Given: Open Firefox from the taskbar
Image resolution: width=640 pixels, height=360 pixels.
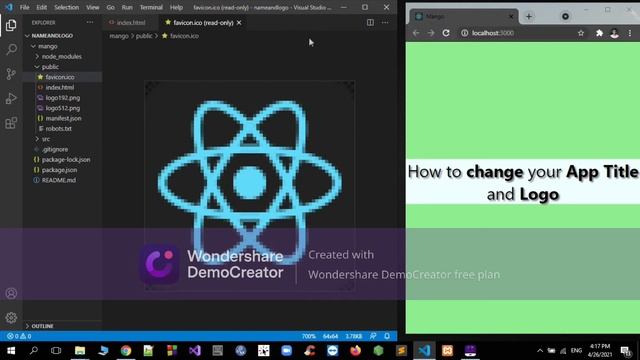Looking at the screenshot, I should (356, 350).
